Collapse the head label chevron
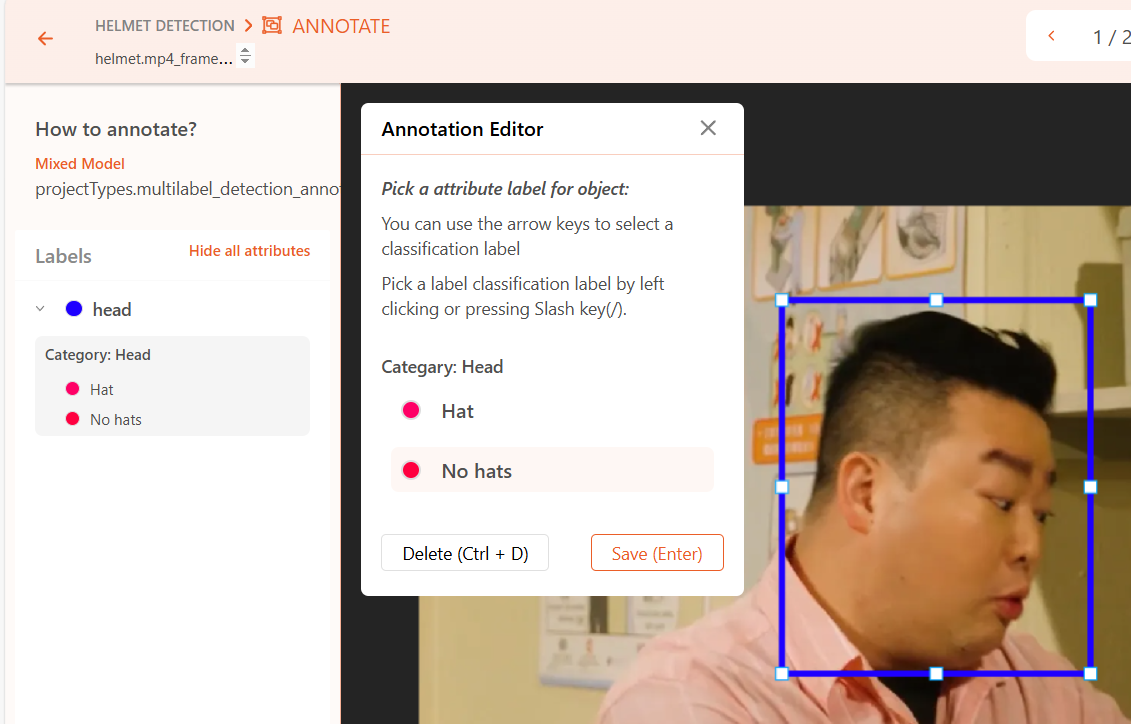Viewport: 1131px width, 724px height. pyautogui.click(x=40, y=309)
